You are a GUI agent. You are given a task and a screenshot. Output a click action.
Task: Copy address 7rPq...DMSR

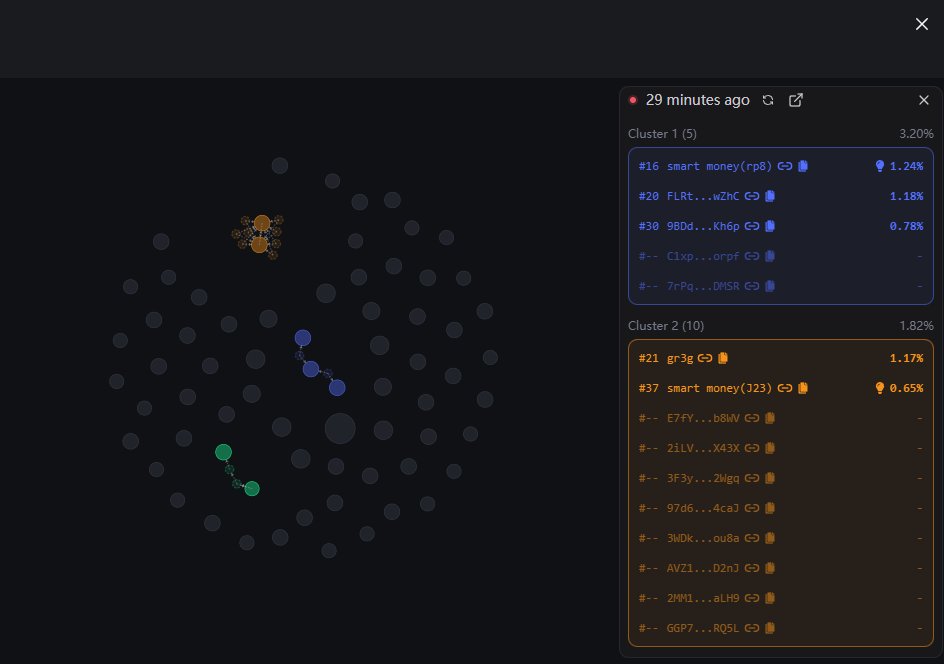[770, 287]
